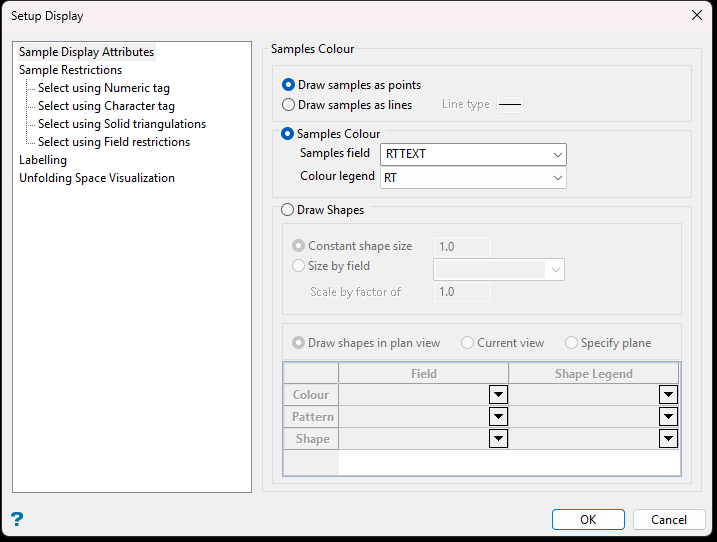
Task: Open Unfolding Space Visualization page
Action: click(x=97, y=178)
